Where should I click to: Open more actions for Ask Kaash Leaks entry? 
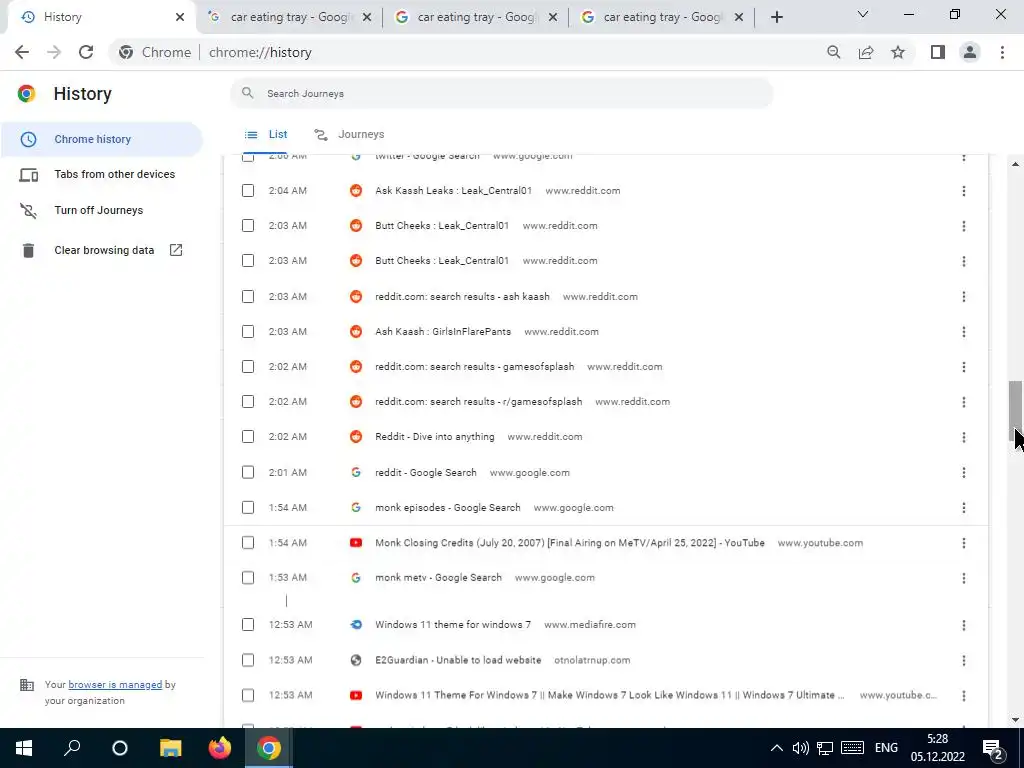(963, 191)
